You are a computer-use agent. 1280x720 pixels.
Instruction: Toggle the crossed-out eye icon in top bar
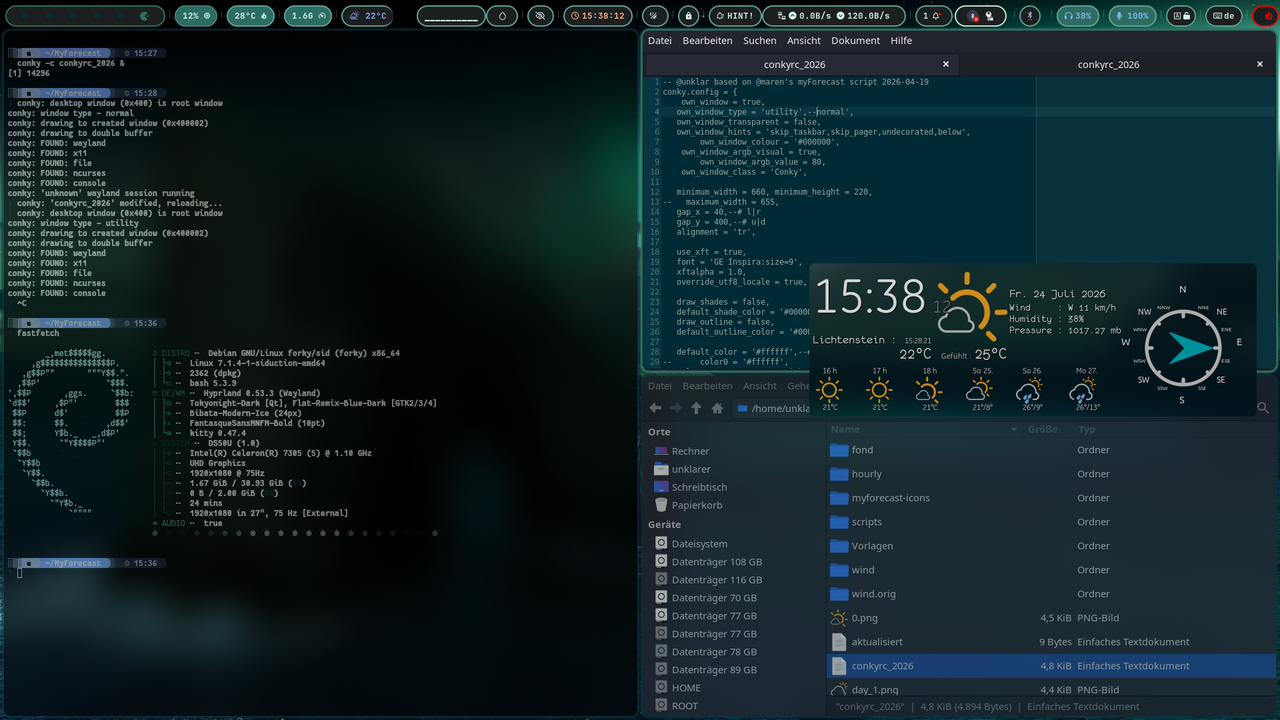click(x=540, y=16)
